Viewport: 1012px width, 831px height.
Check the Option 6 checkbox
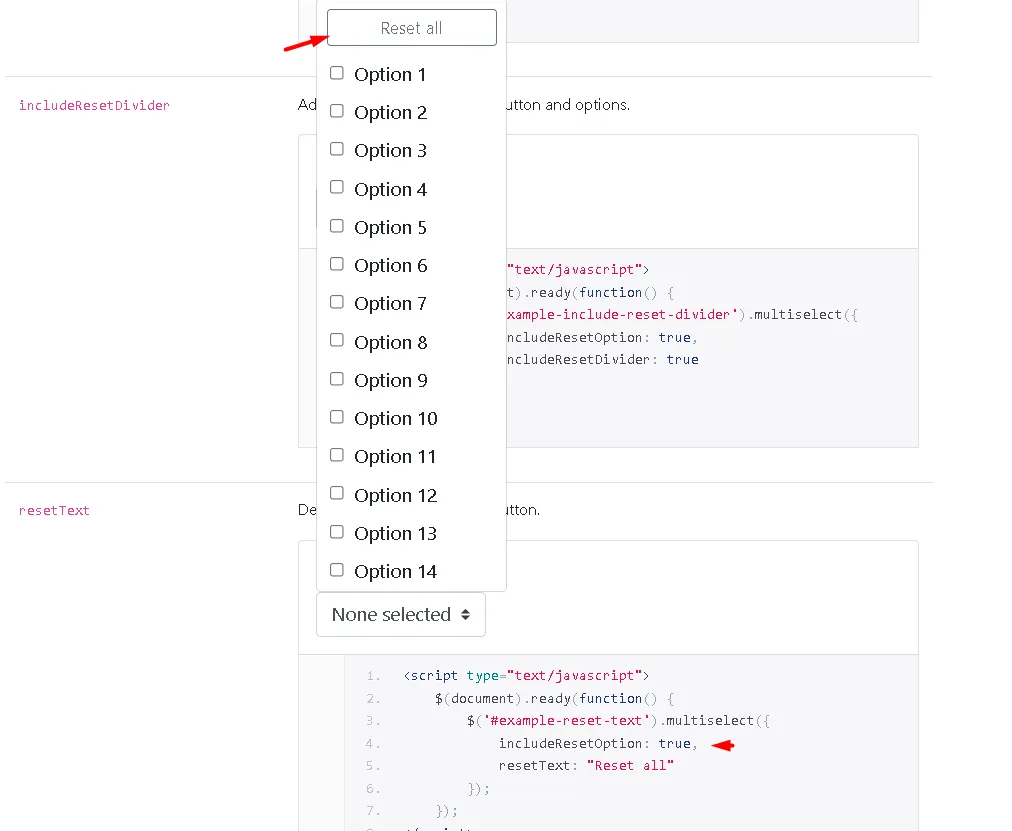337,264
